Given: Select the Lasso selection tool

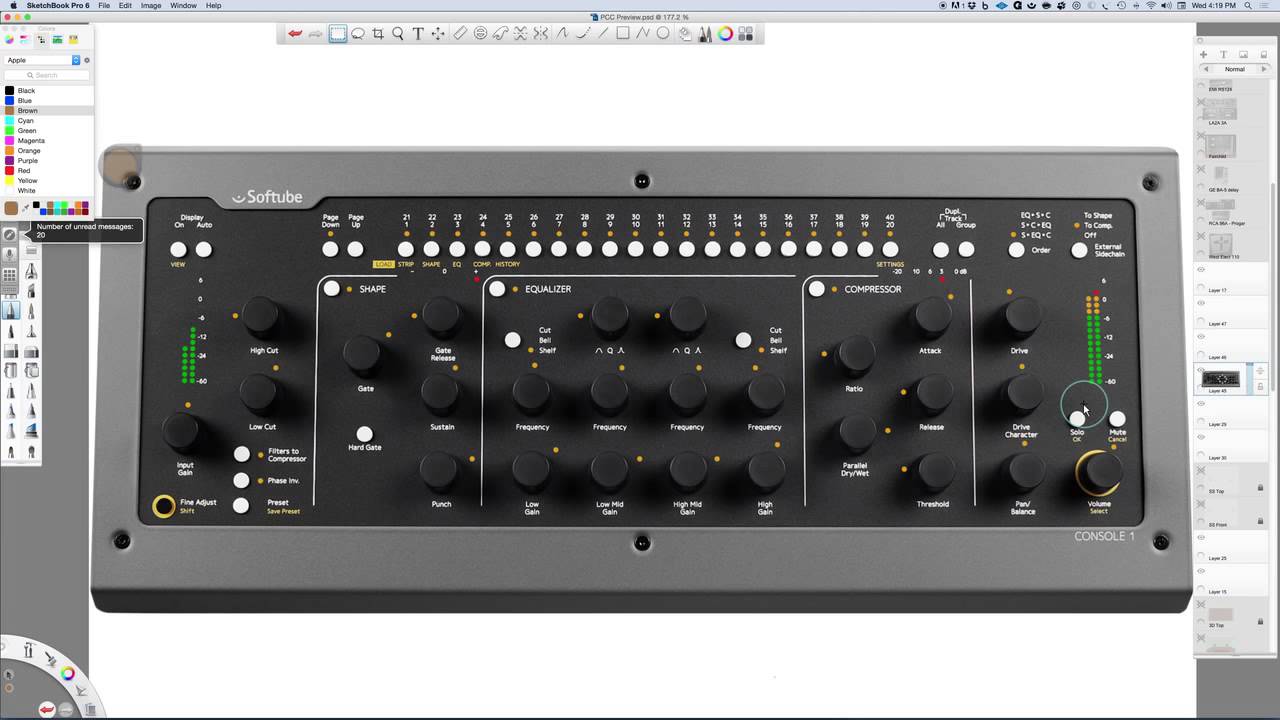Looking at the screenshot, I should [x=358, y=34].
